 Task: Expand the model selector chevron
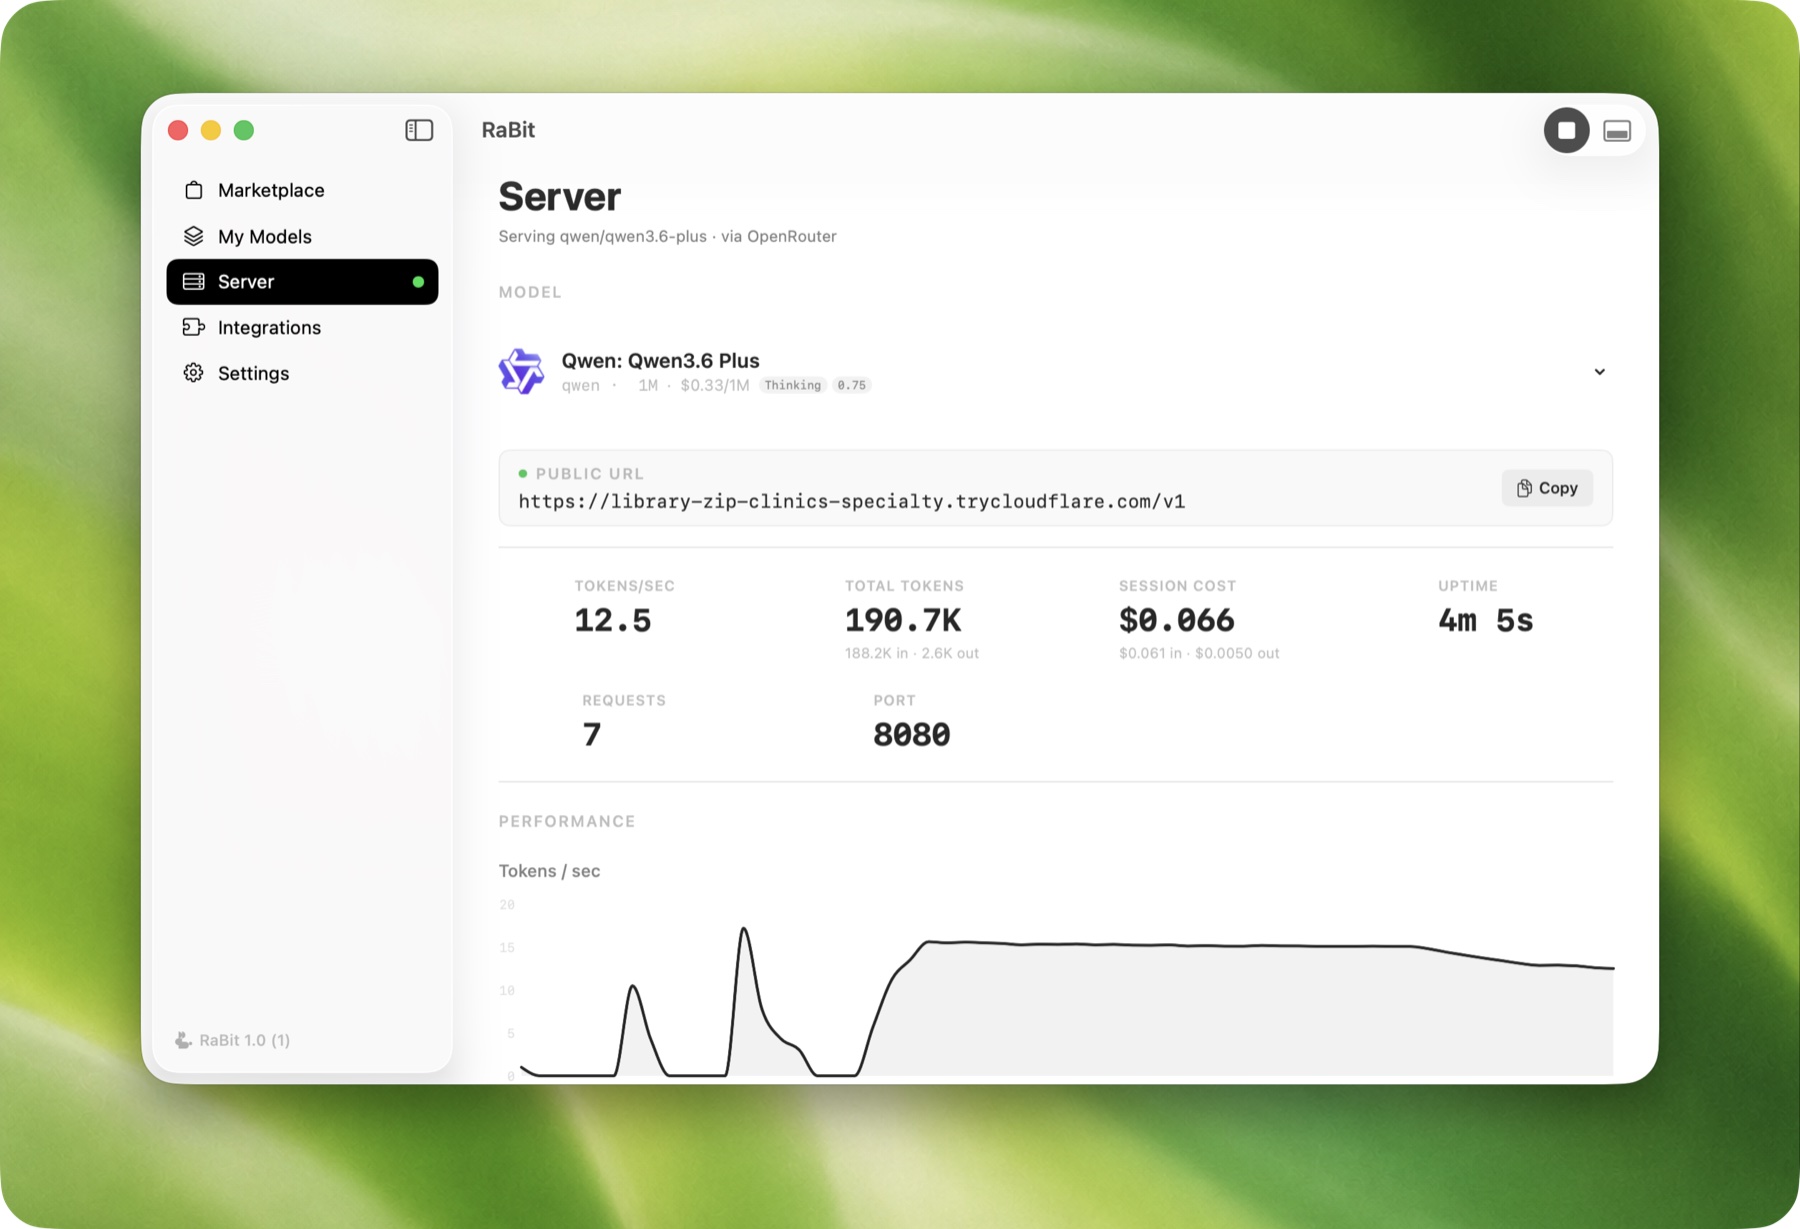point(1599,372)
